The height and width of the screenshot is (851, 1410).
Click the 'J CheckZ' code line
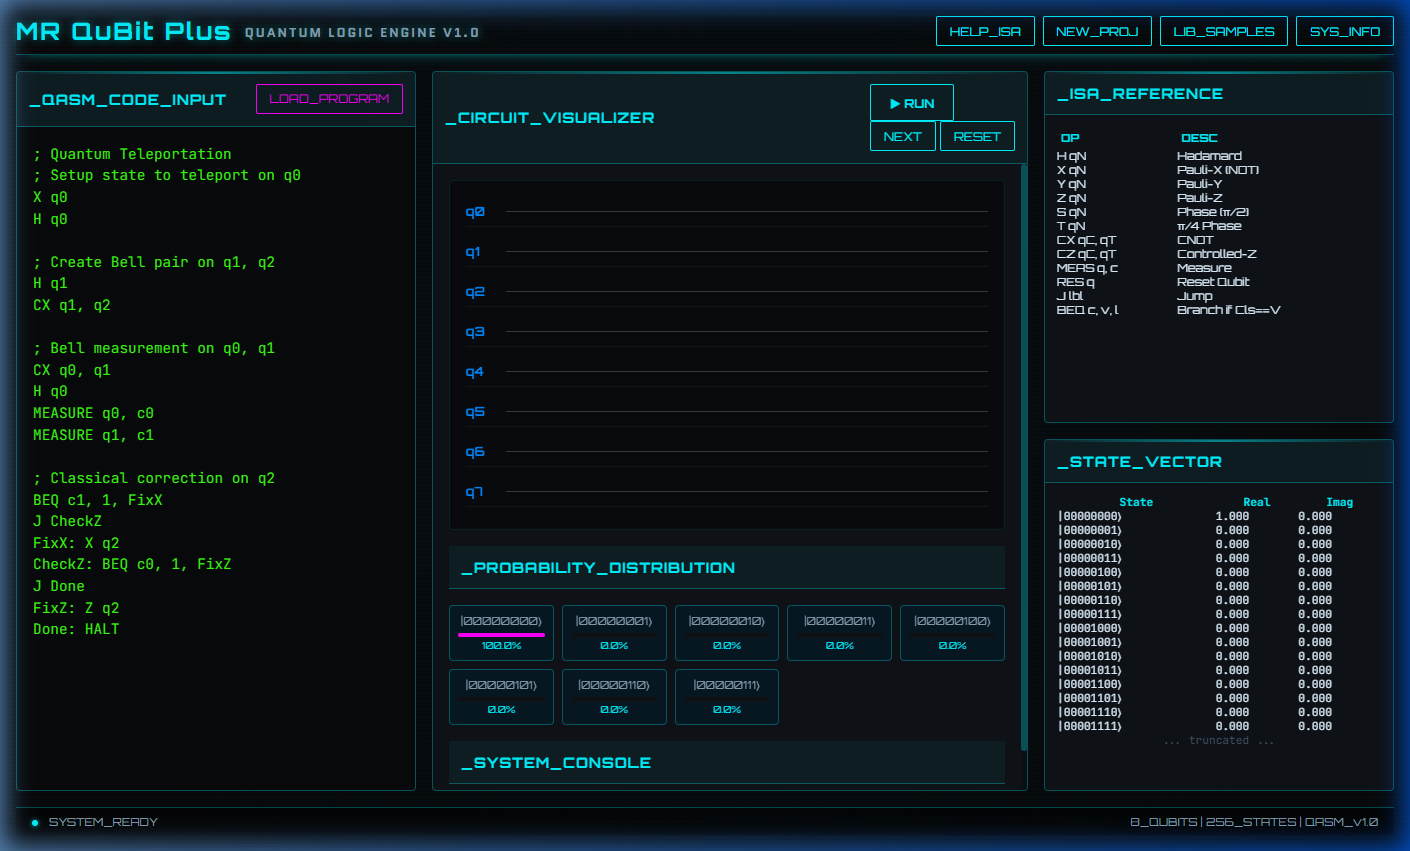[x=67, y=521]
